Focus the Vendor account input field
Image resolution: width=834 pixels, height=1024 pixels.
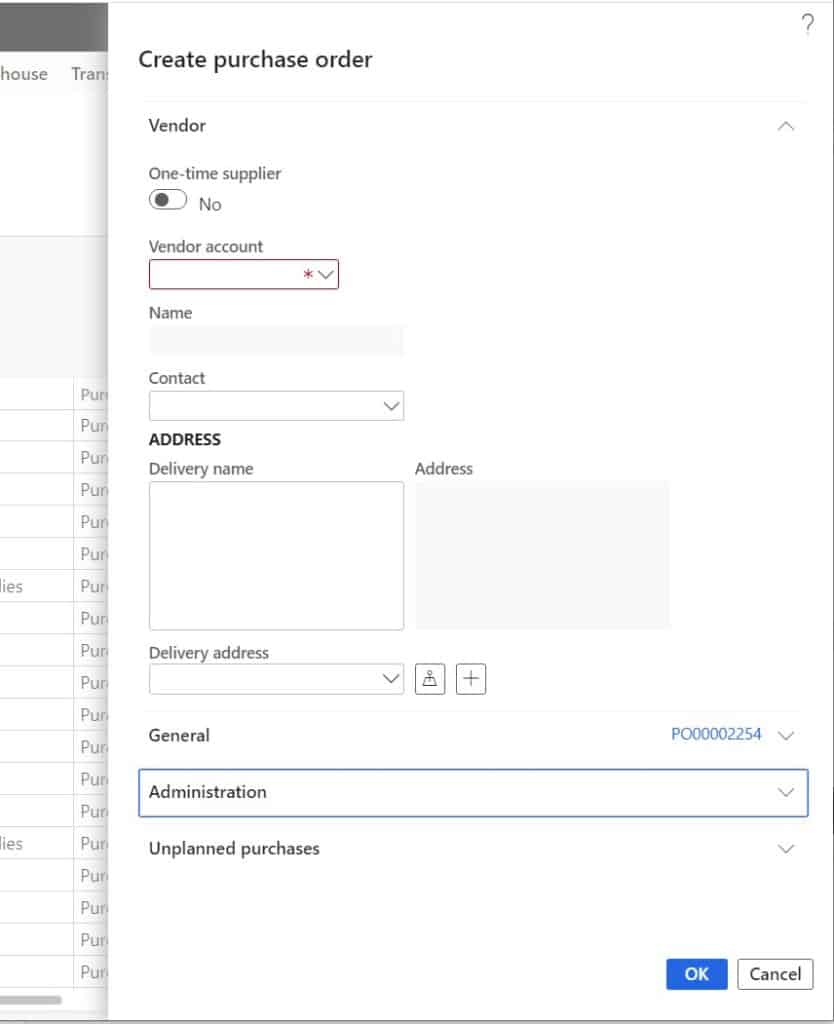tap(225, 275)
